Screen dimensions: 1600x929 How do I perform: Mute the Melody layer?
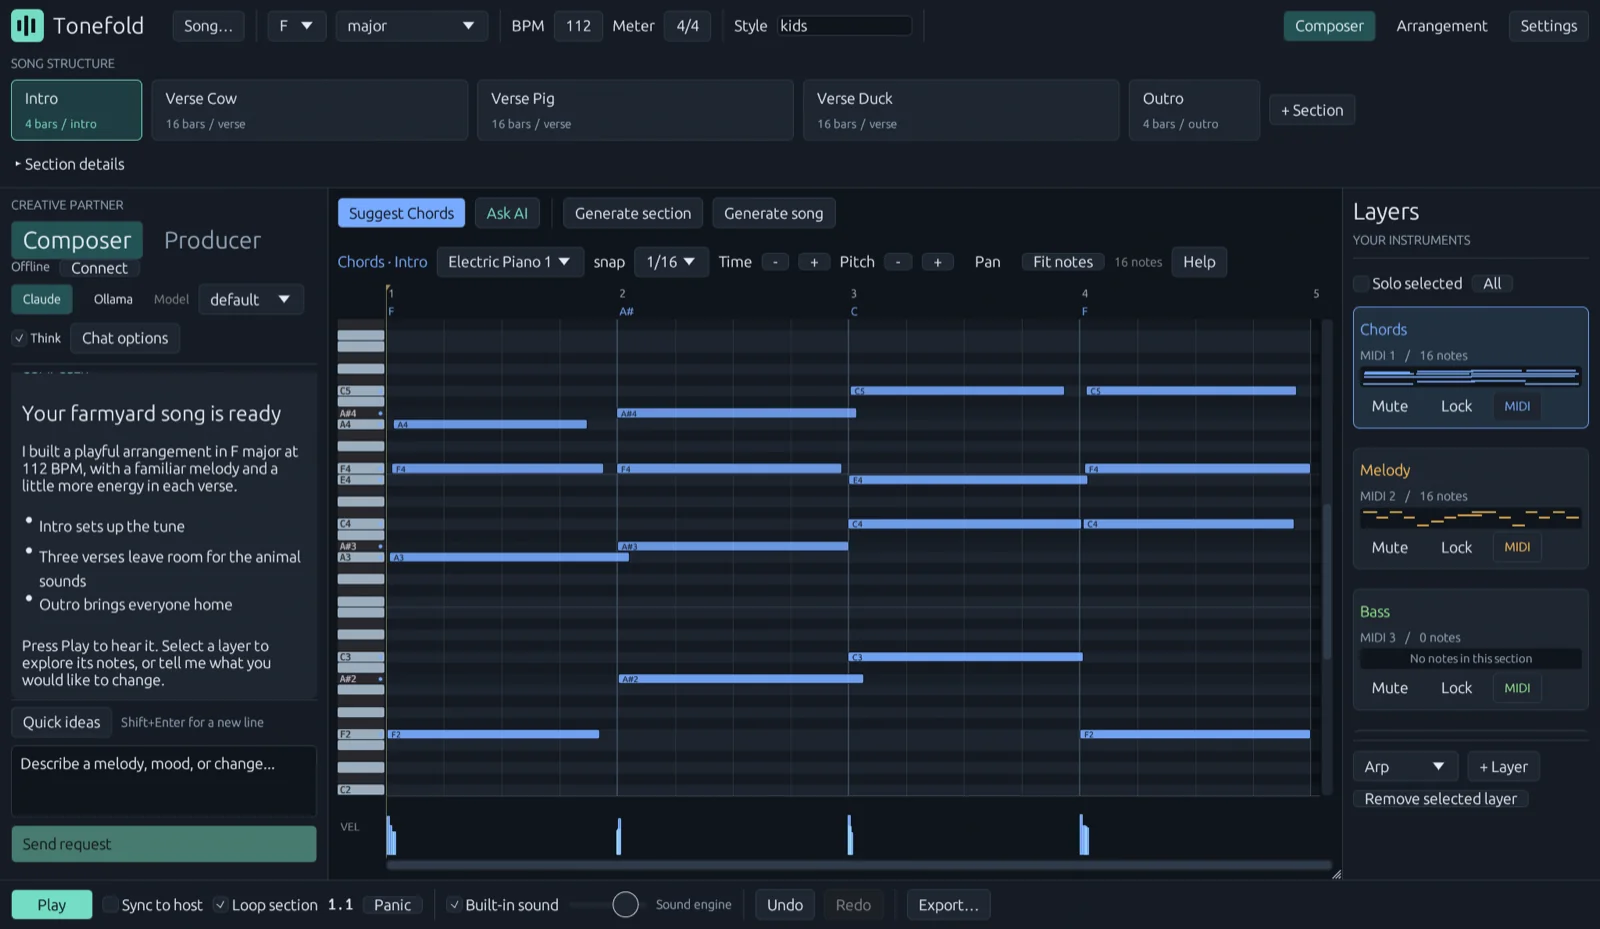click(1389, 547)
